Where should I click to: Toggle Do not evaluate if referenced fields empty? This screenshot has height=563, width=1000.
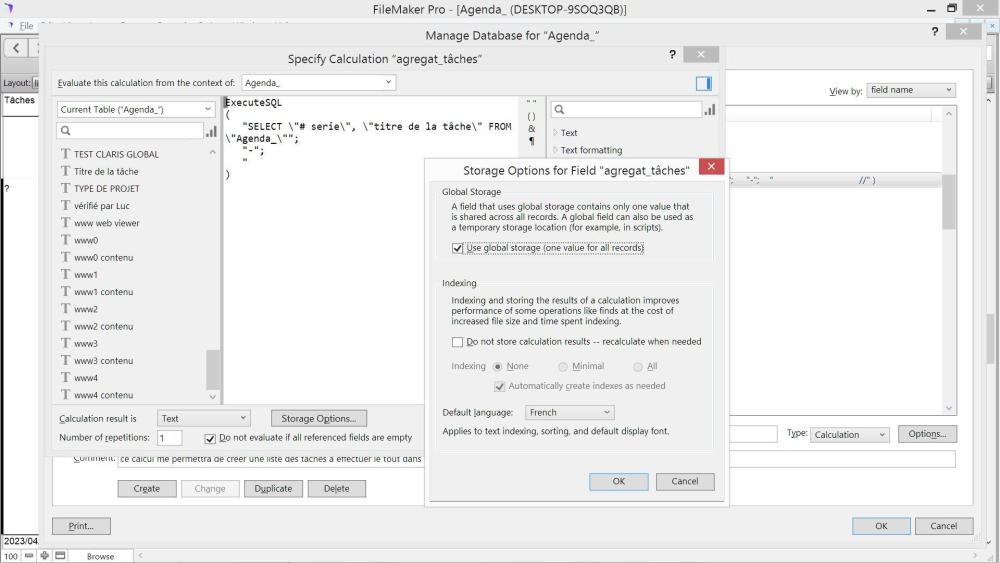(x=210, y=438)
